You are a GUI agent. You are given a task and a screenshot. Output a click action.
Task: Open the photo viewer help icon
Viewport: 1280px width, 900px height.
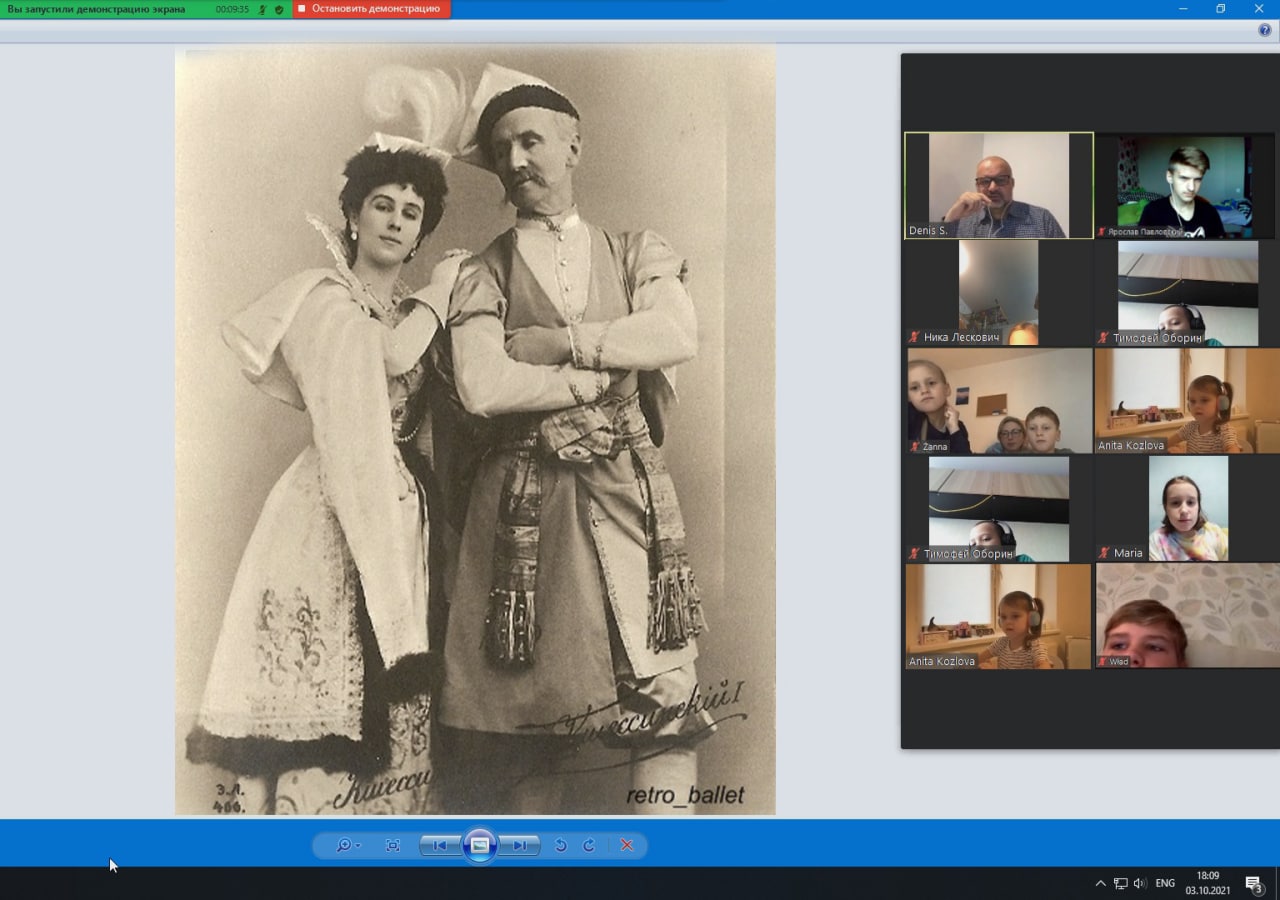point(1265,30)
